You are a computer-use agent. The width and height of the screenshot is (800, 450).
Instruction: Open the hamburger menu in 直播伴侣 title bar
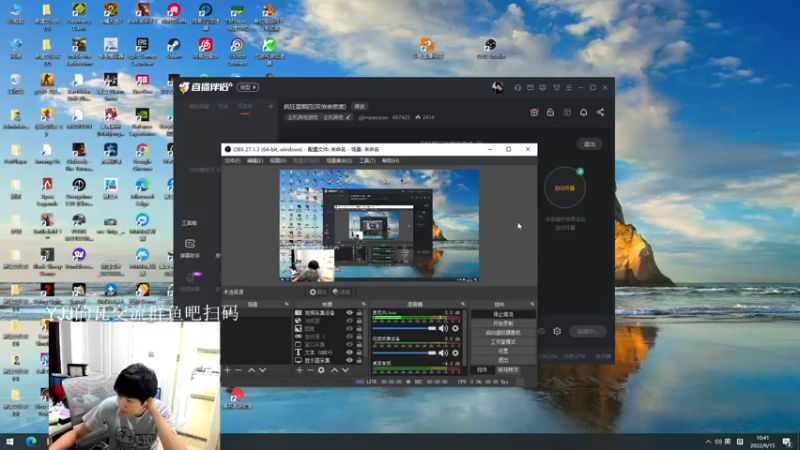coord(569,88)
